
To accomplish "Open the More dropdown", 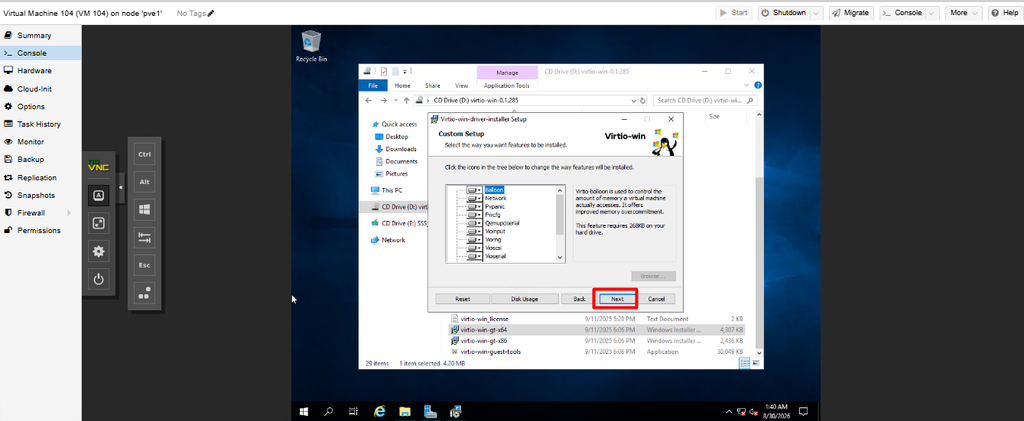I will pyautogui.click(x=963, y=13).
